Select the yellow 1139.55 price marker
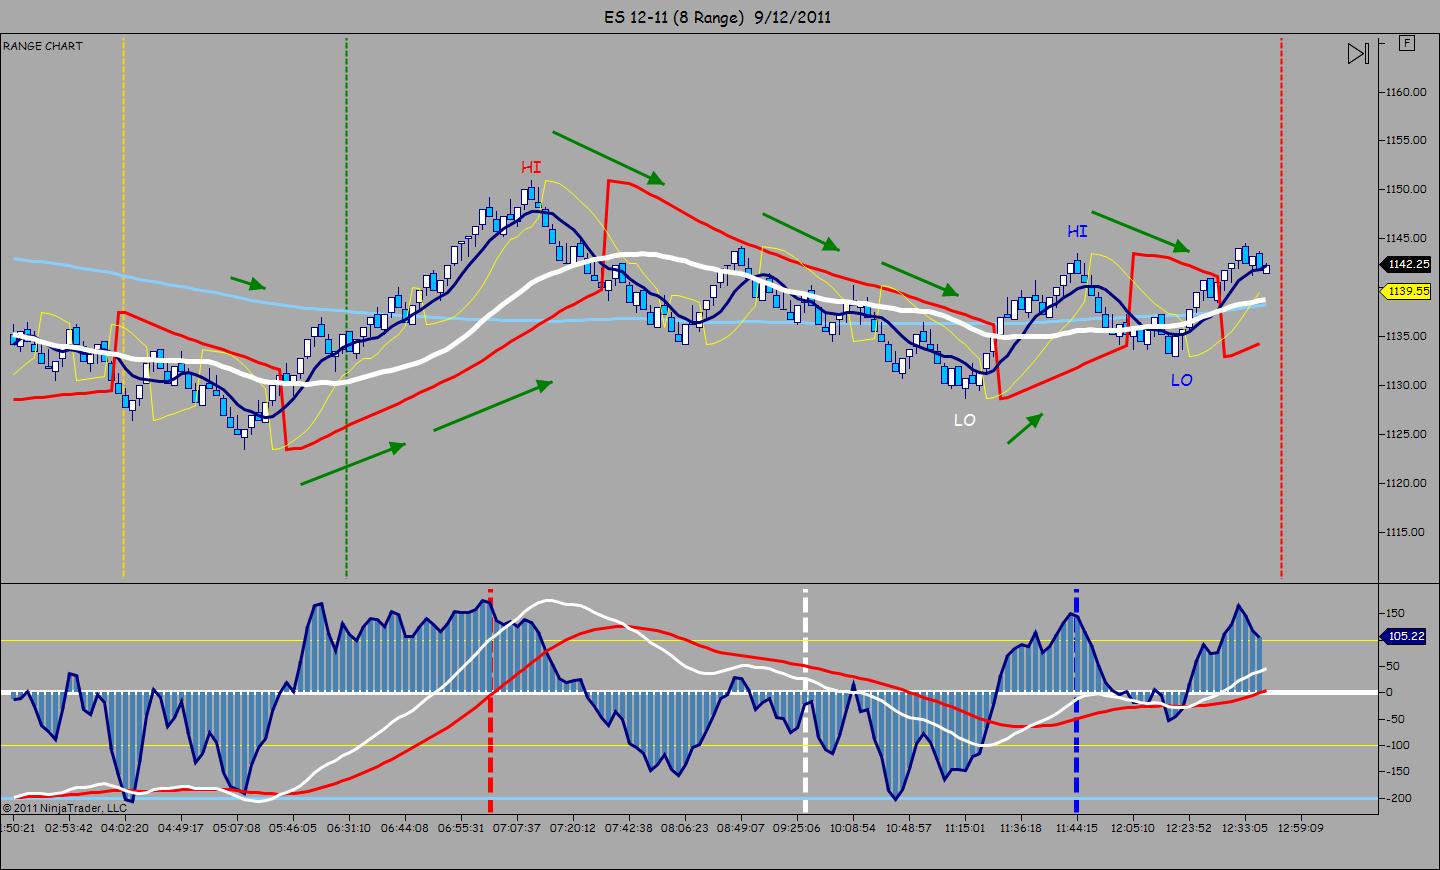Viewport: 1440px width, 870px height. click(x=1408, y=291)
